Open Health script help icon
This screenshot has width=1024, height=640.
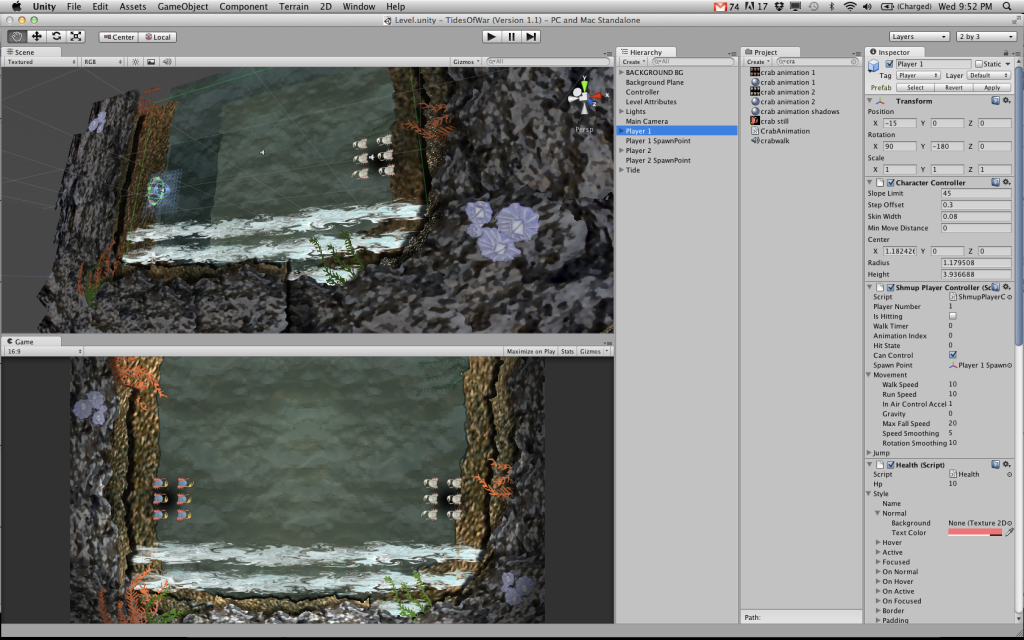click(995, 464)
